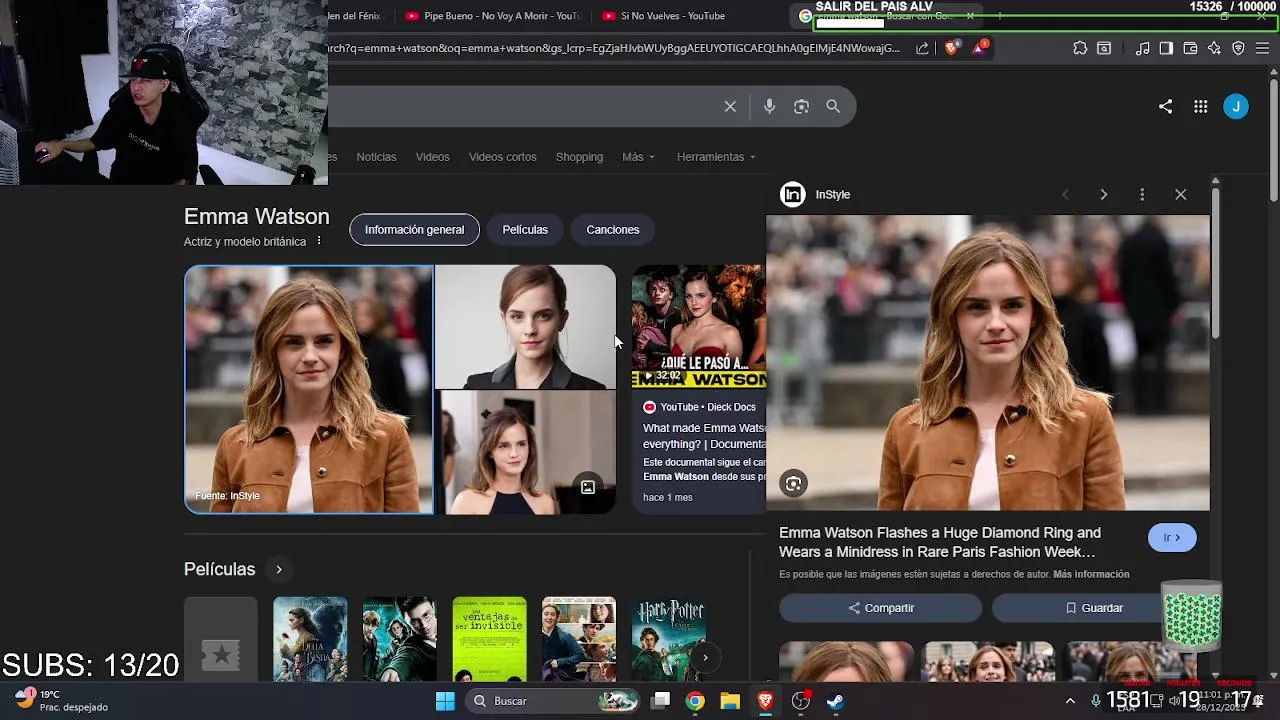
Task: Open the browser hamburger menu
Action: pos(1262,48)
